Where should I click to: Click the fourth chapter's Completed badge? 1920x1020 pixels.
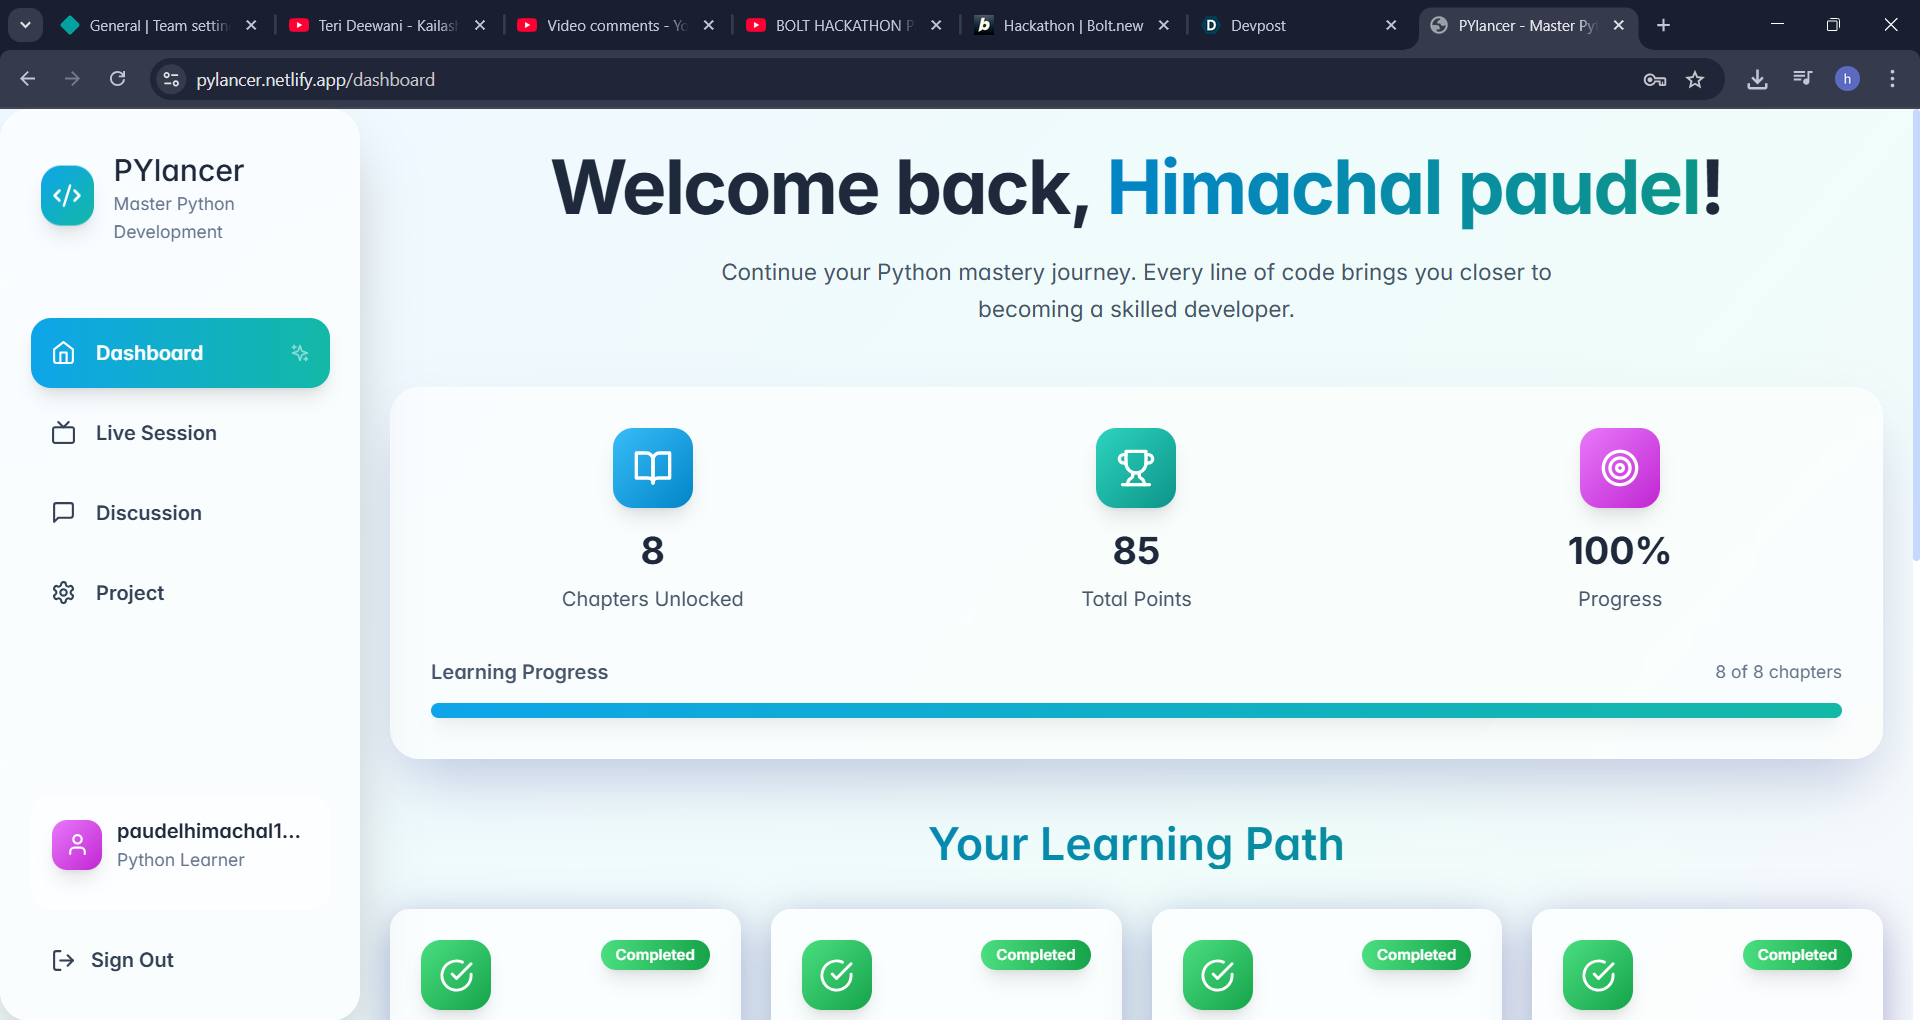click(x=1797, y=955)
